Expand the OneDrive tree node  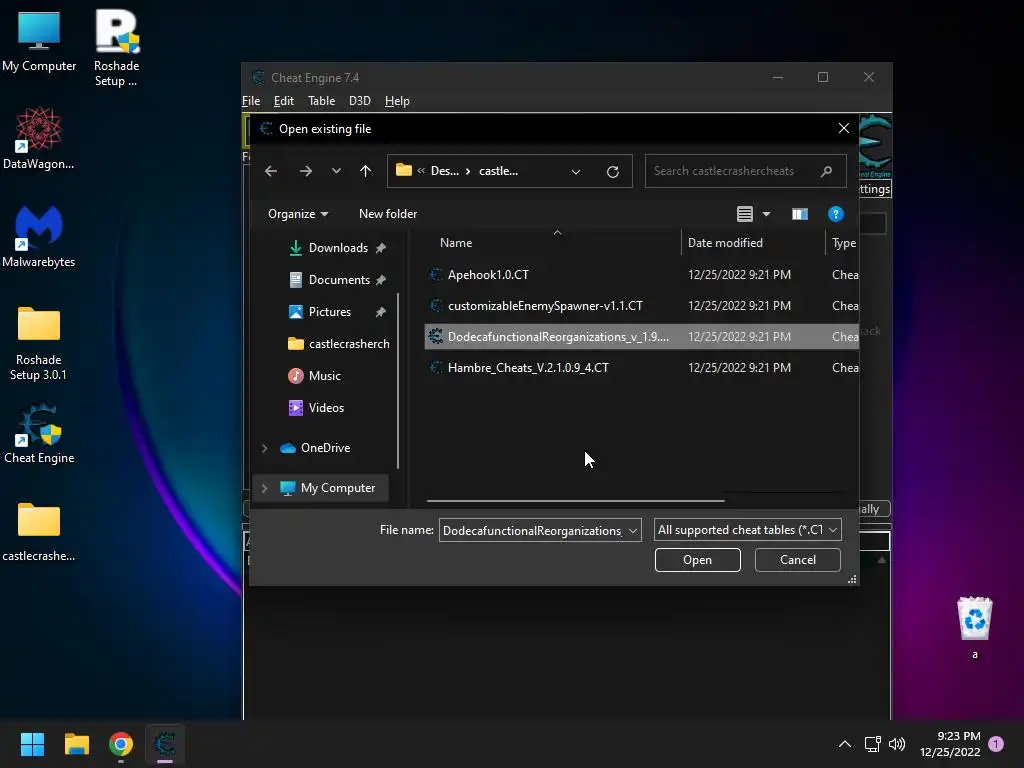pyautogui.click(x=264, y=448)
